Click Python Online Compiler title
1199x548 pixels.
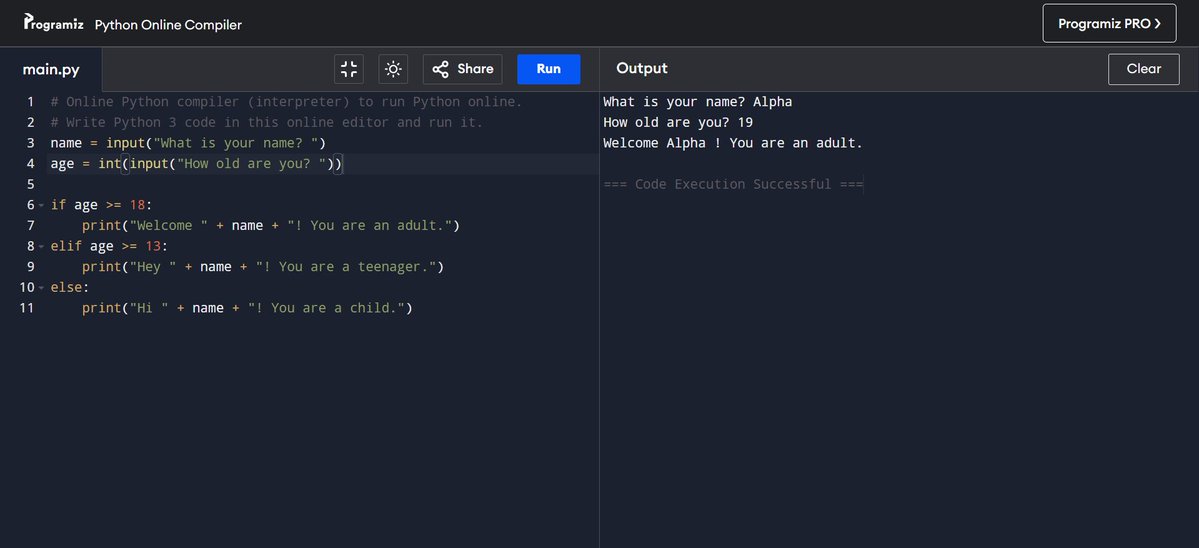click(x=168, y=24)
